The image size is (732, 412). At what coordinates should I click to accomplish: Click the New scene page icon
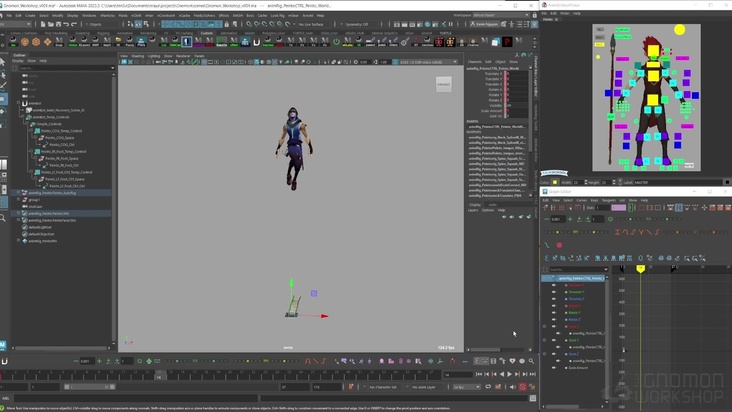pyautogui.click(x=42, y=24)
